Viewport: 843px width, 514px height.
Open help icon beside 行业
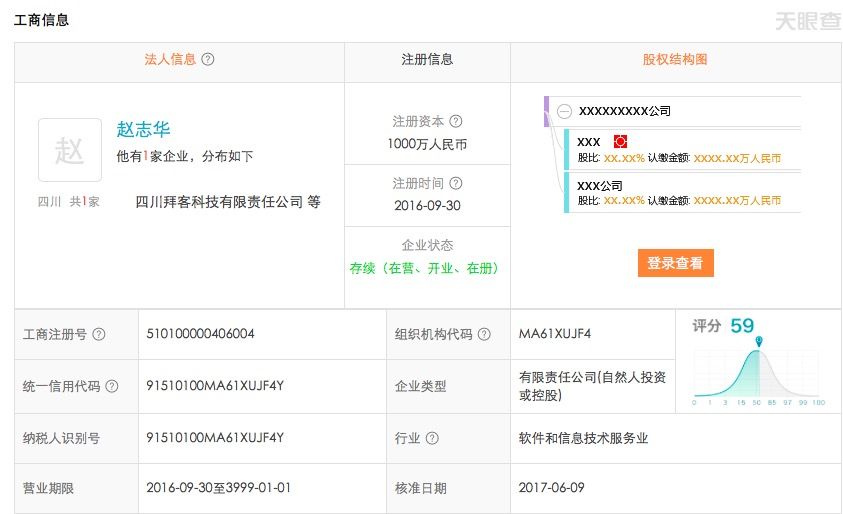pyautogui.click(x=432, y=438)
